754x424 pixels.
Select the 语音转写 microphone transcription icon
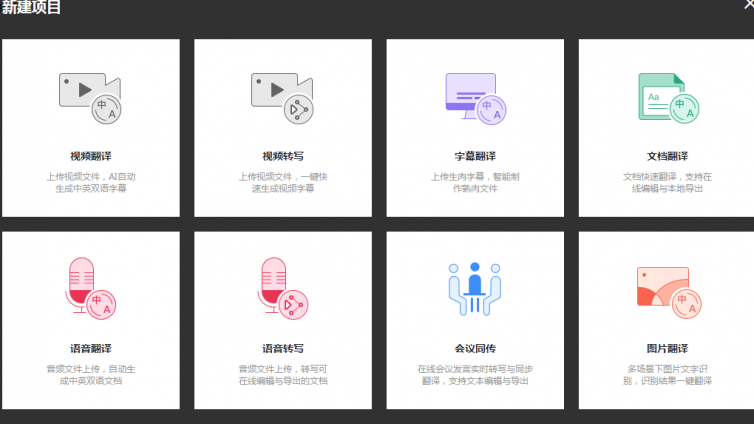pyautogui.click(x=283, y=288)
